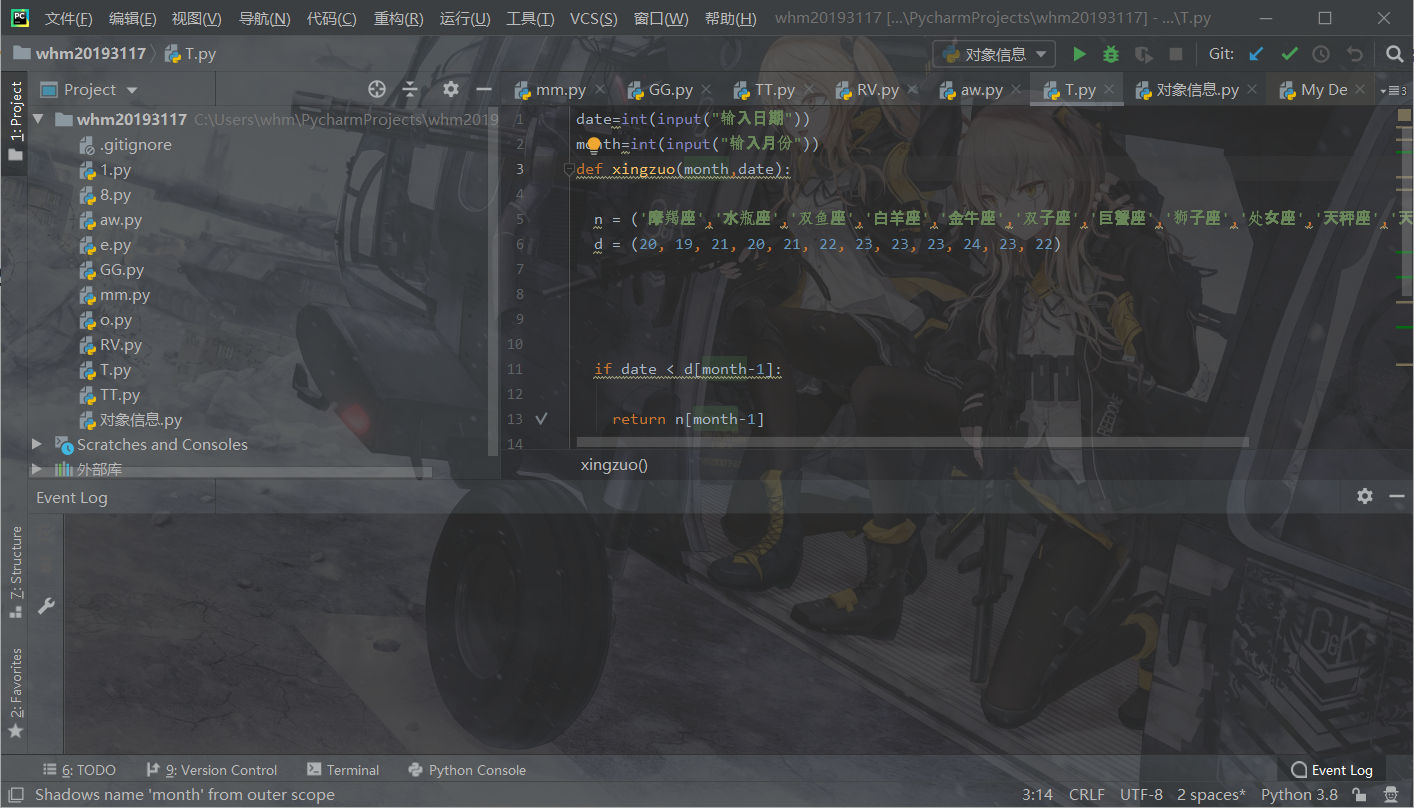Click the Stop process square icon

click(1176, 54)
